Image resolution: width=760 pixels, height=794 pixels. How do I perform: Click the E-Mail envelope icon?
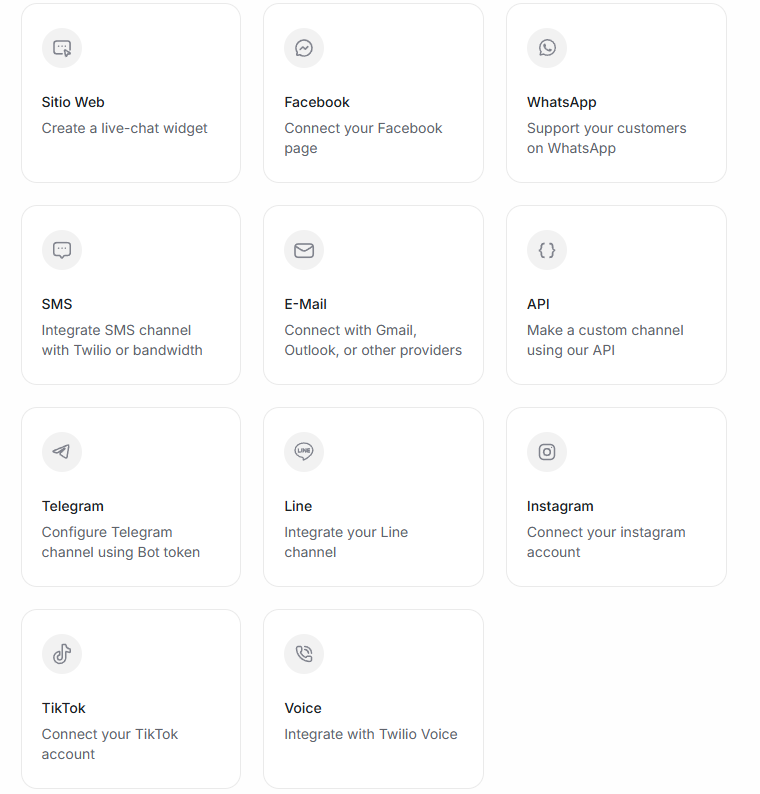pos(304,250)
